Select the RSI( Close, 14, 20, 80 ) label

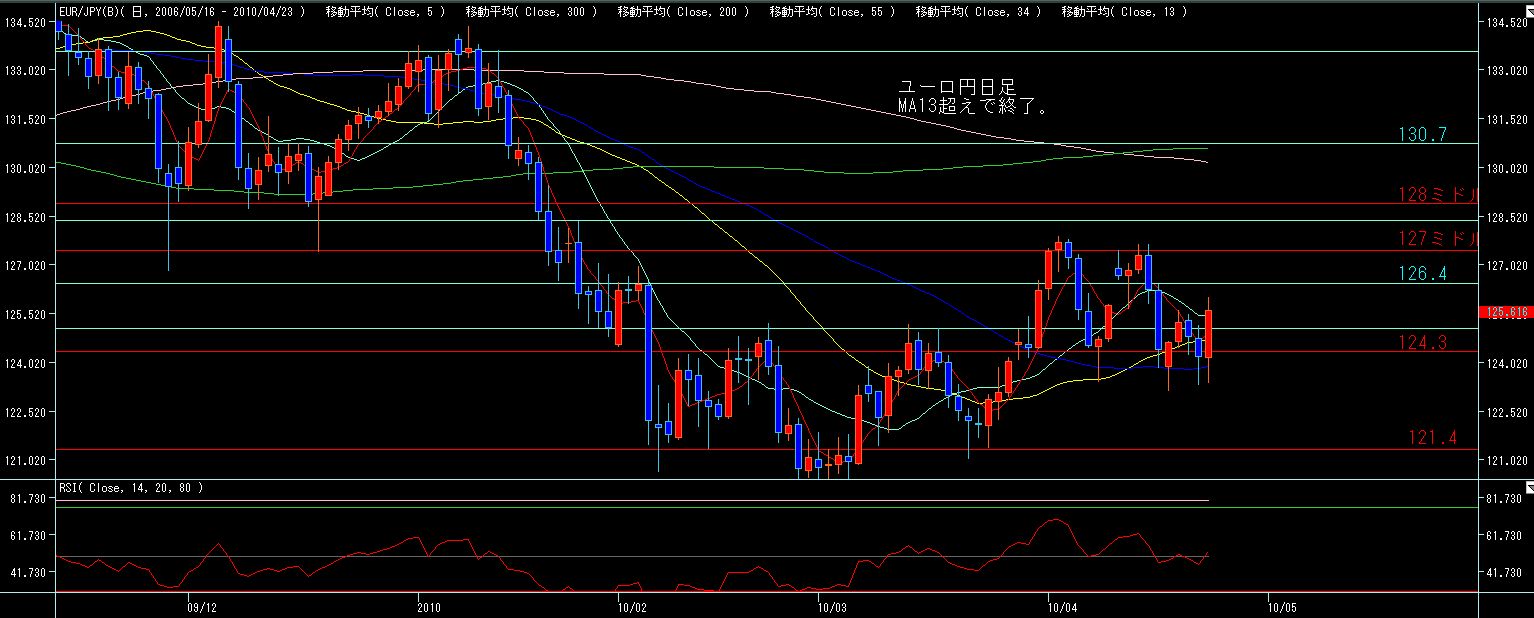pyautogui.click(x=131, y=488)
